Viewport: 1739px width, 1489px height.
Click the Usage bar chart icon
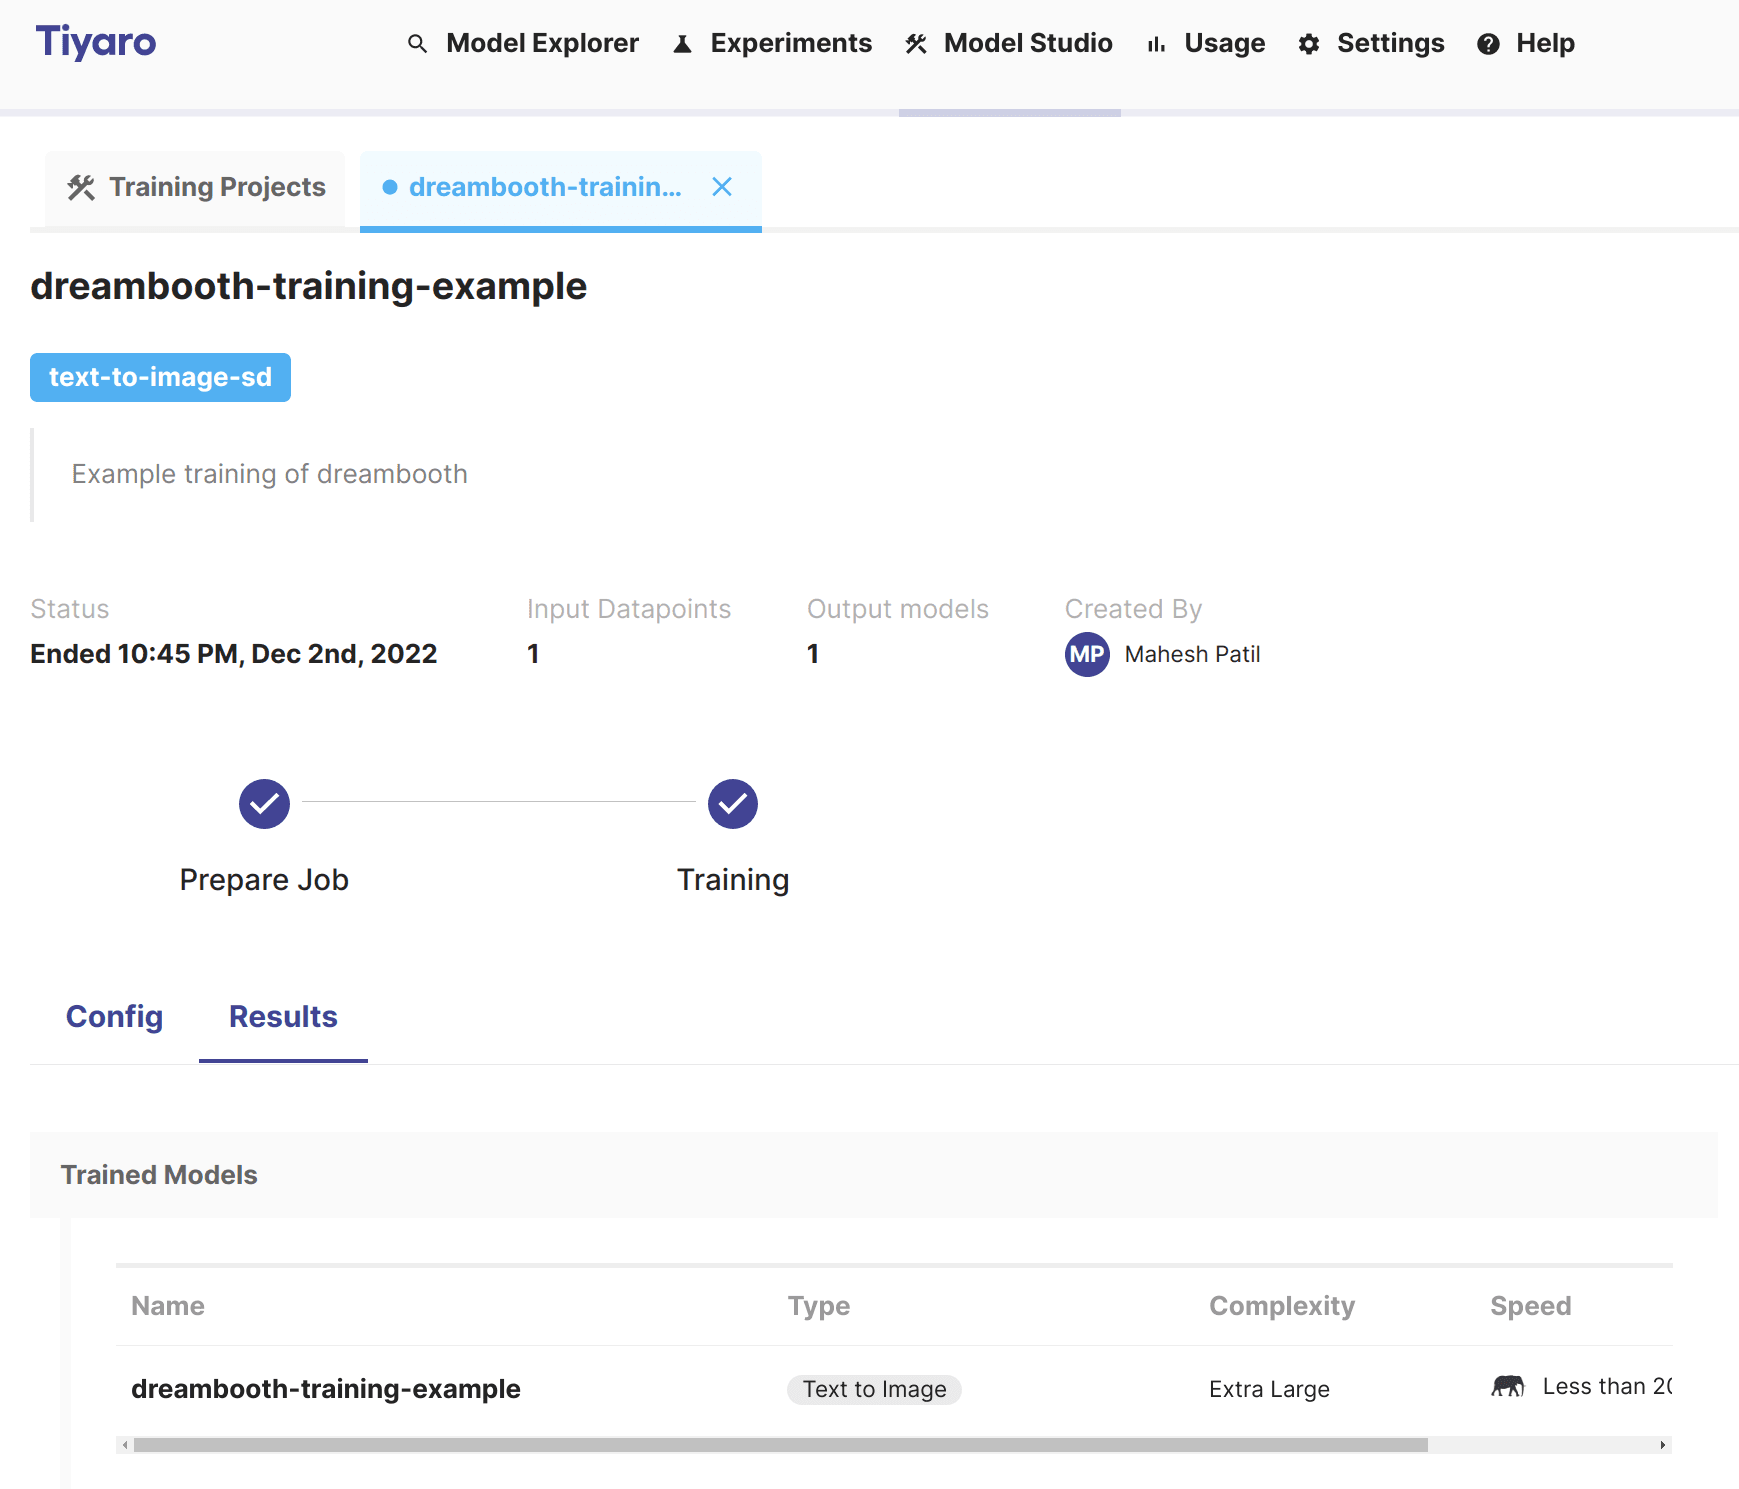tap(1156, 44)
